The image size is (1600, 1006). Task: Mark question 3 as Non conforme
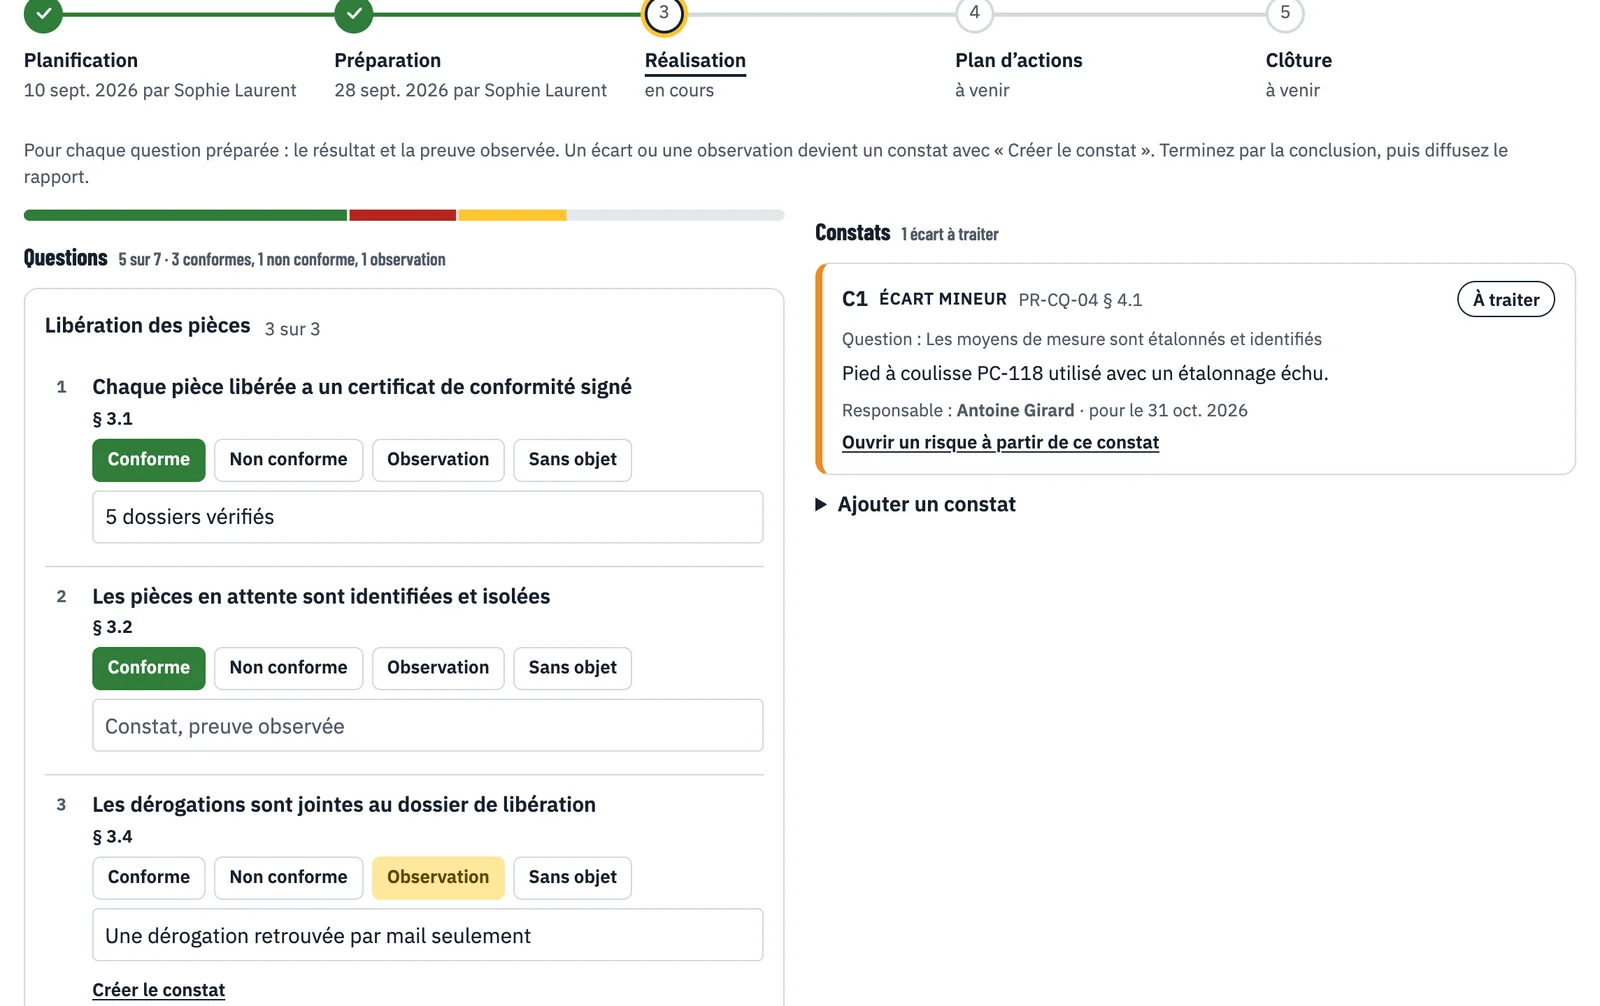(288, 878)
